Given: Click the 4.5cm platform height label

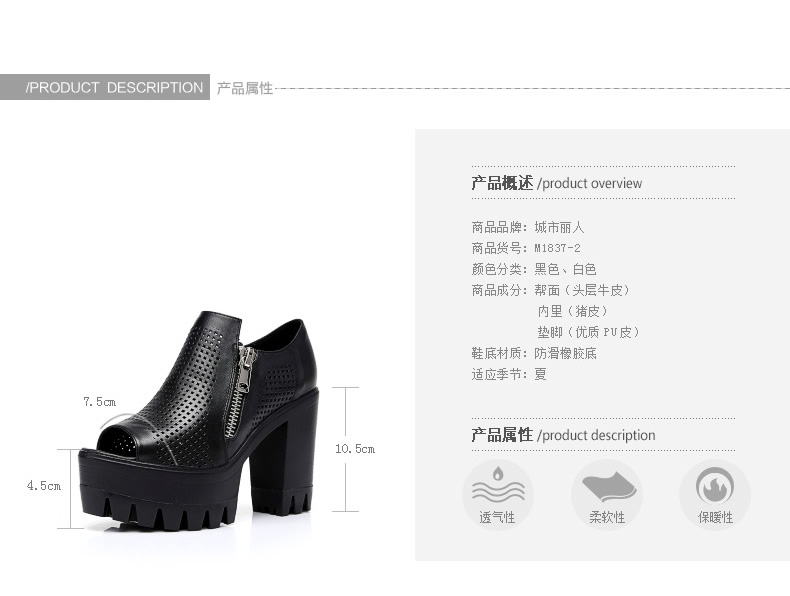Looking at the screenshot, I should coord(44,486).
